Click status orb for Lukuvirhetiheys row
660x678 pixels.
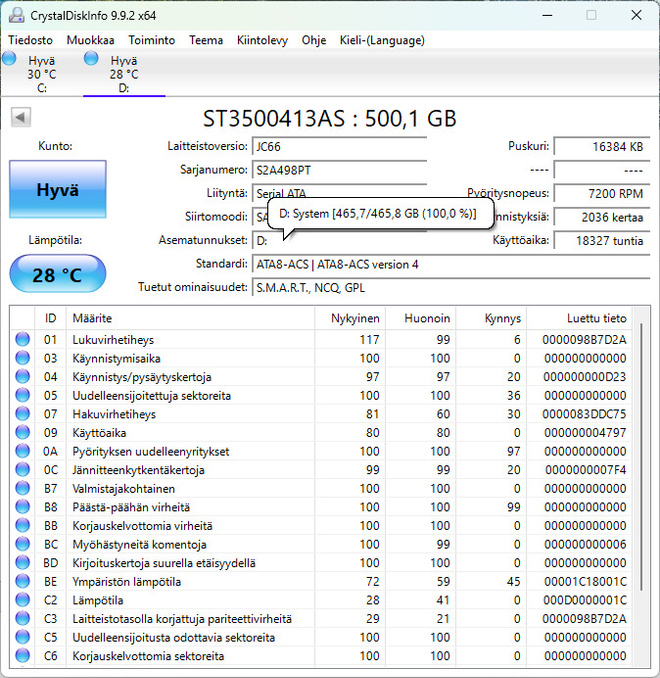(x=22, y=339)
